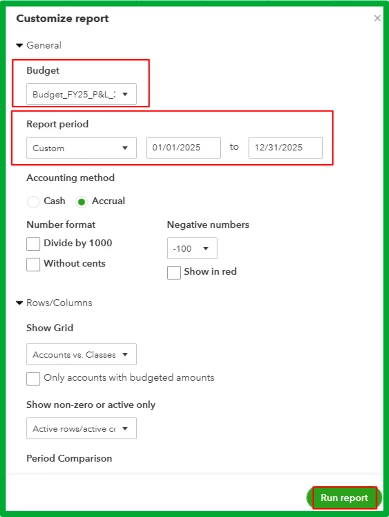Click the Run report button

344,498
